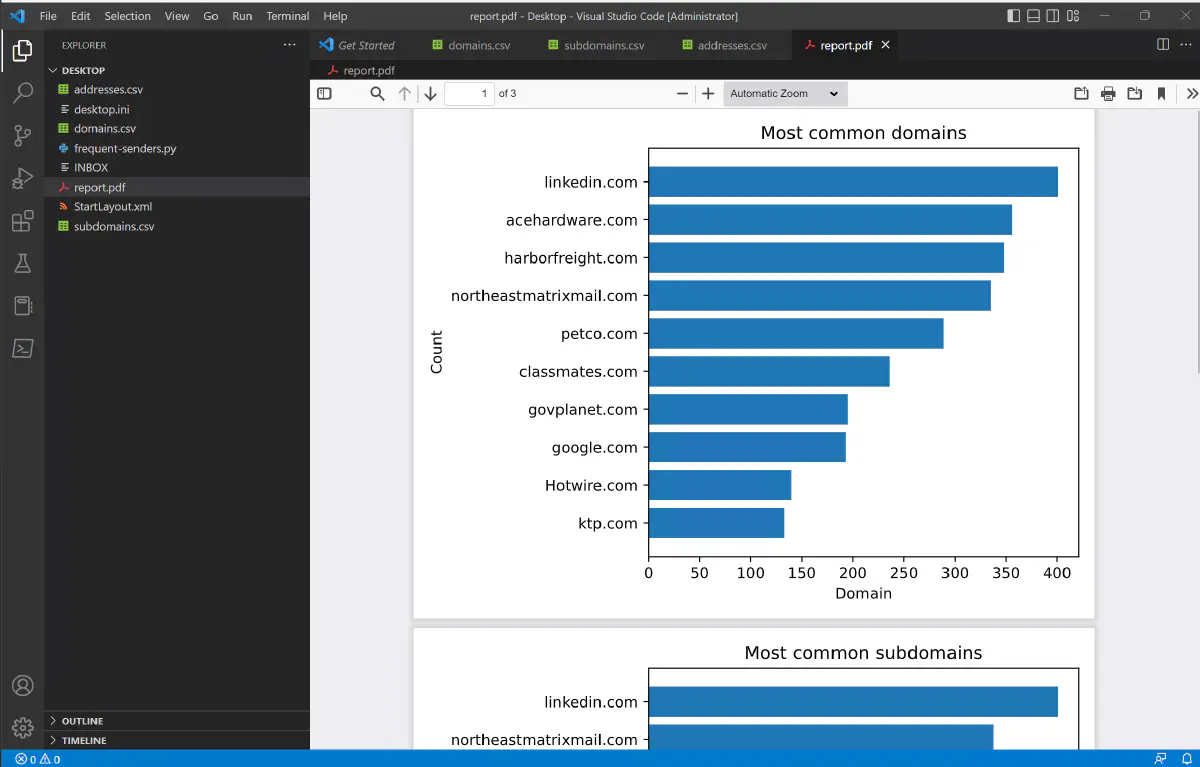The height and width of the screenshot is (767, 1200).
Task: Open the notebook-style activity bar icon
Action: 22,306
